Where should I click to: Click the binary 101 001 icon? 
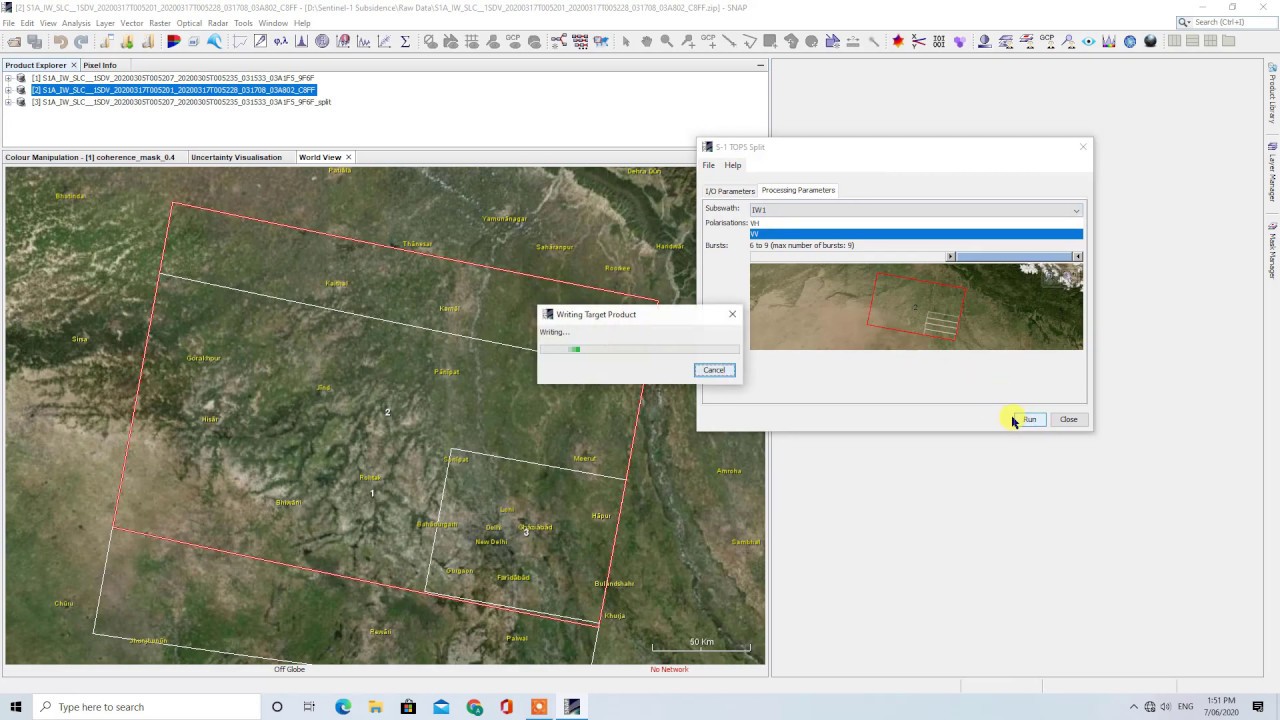click(x=939, y=41)
